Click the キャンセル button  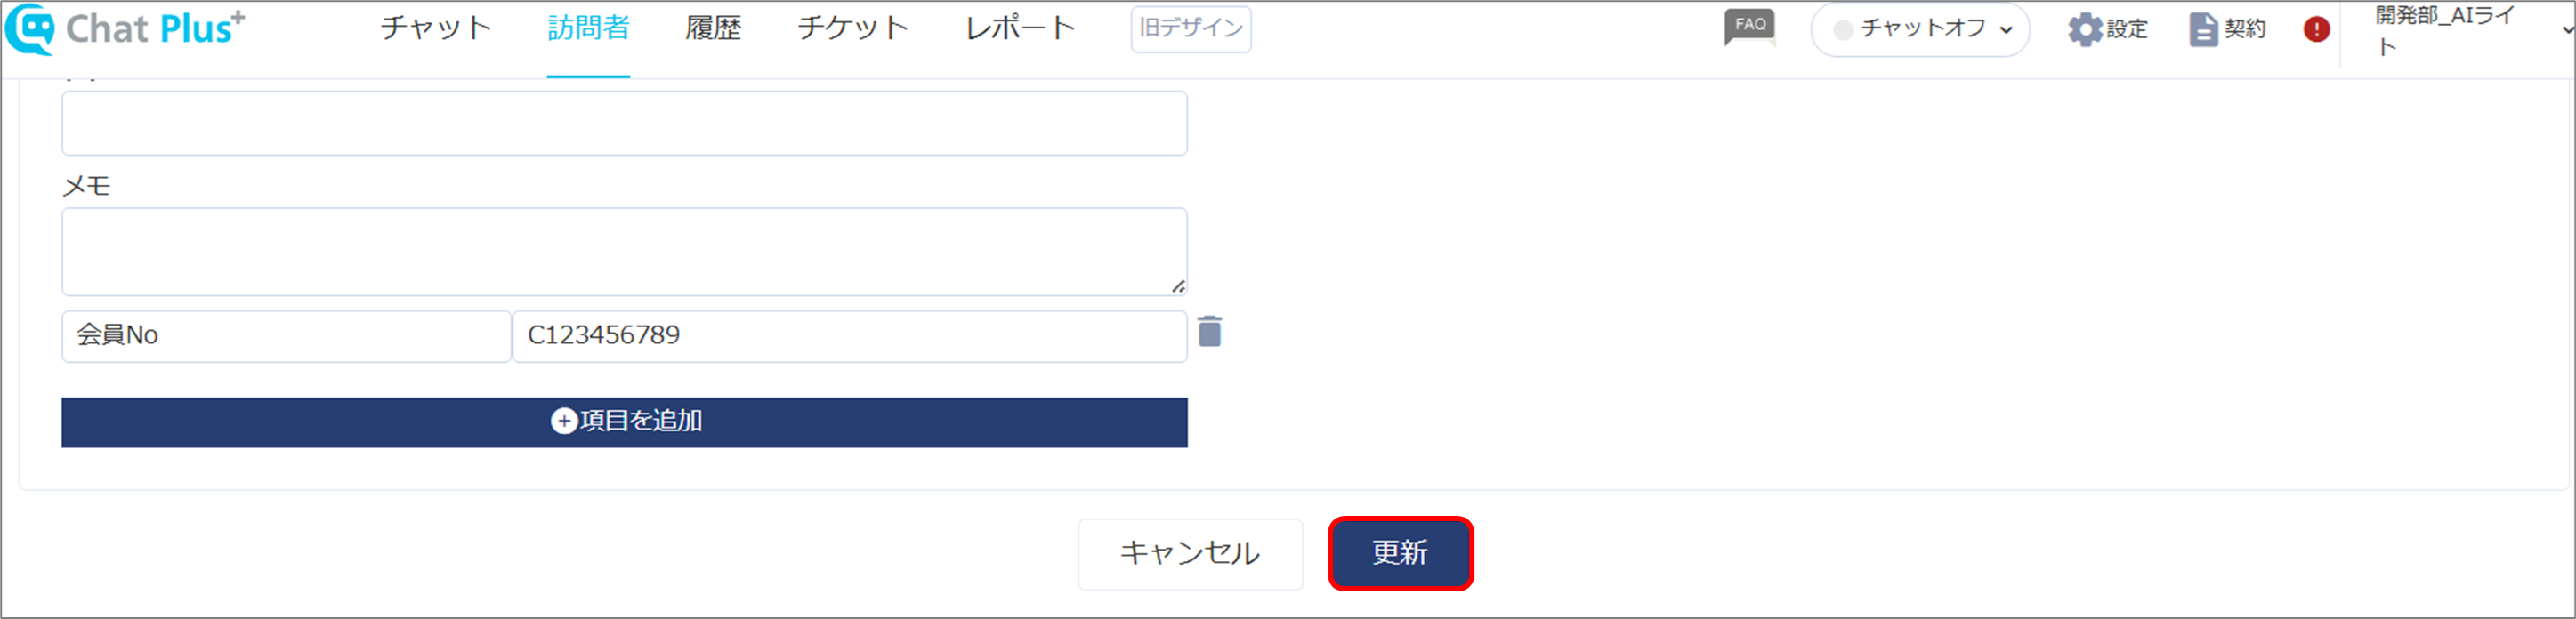[1190, 554]
